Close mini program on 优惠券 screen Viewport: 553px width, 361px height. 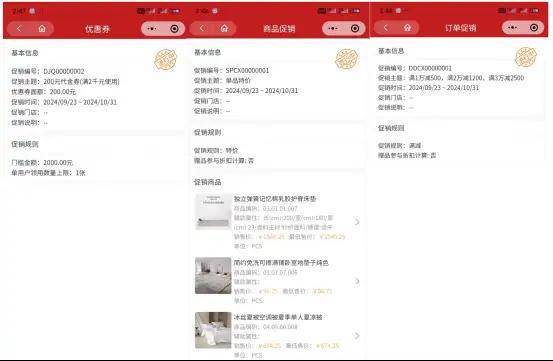(x=174, y=29)
